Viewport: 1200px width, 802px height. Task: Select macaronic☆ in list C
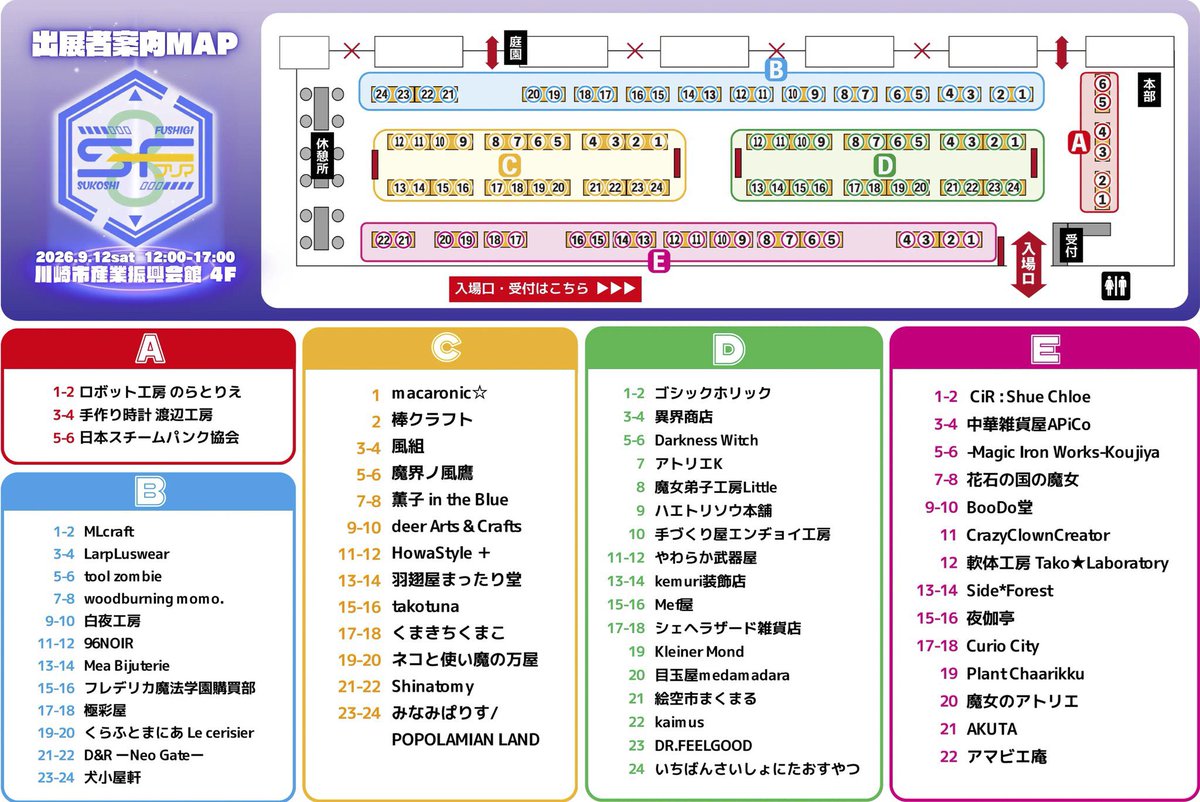coord(440,393)
